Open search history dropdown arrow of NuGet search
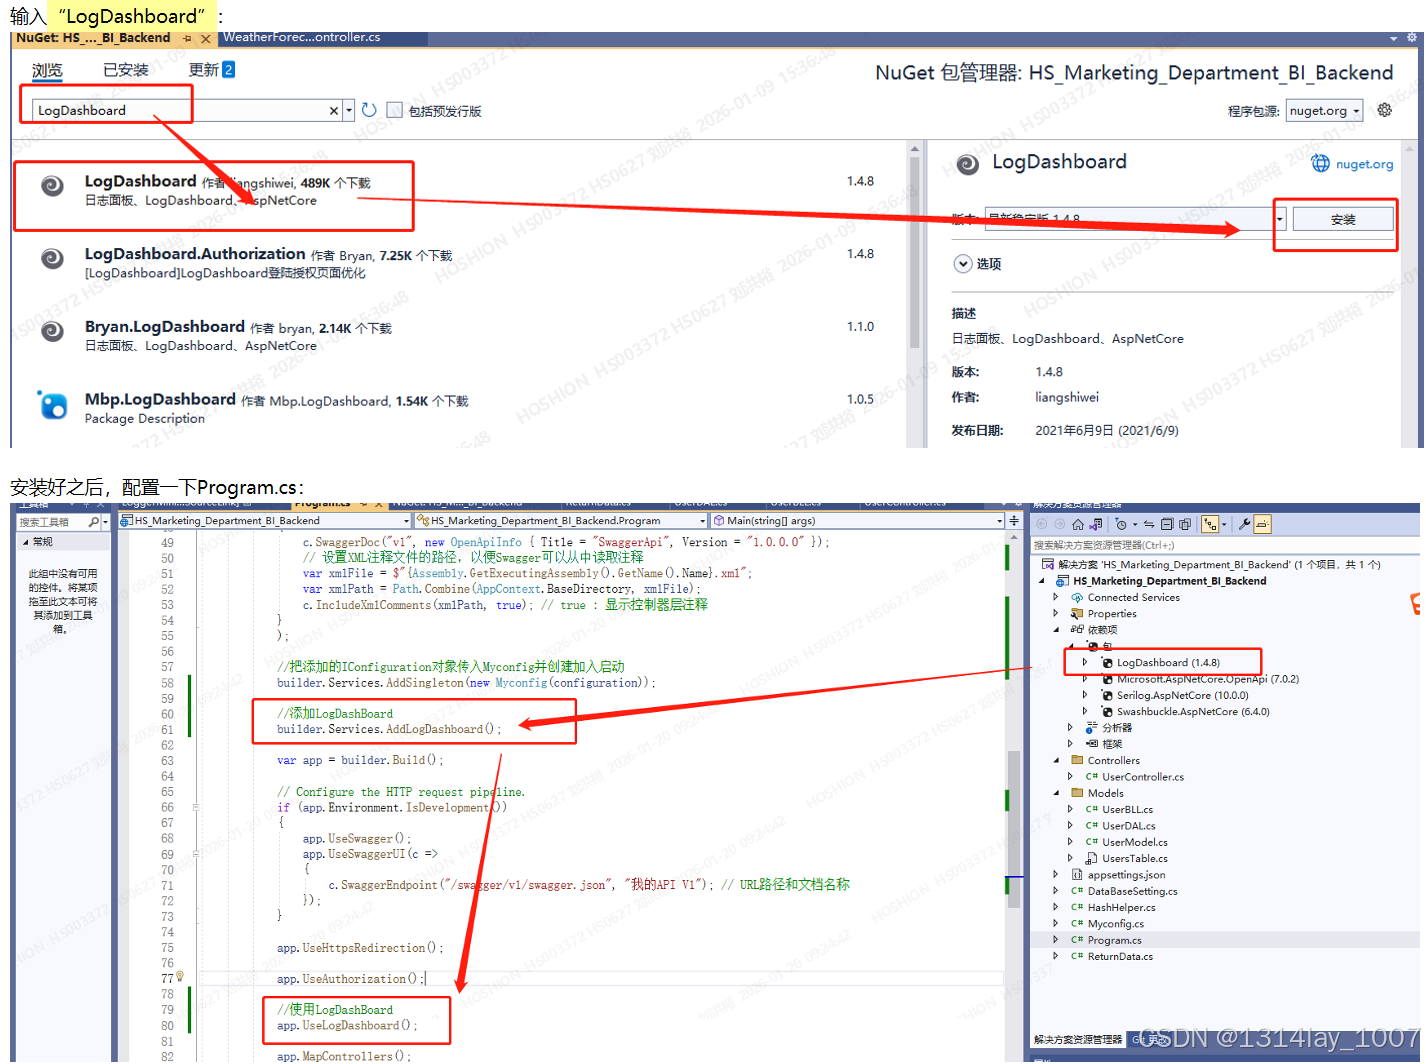The width and height of the screenshot is (1426, 1064). tap(349, 111)
